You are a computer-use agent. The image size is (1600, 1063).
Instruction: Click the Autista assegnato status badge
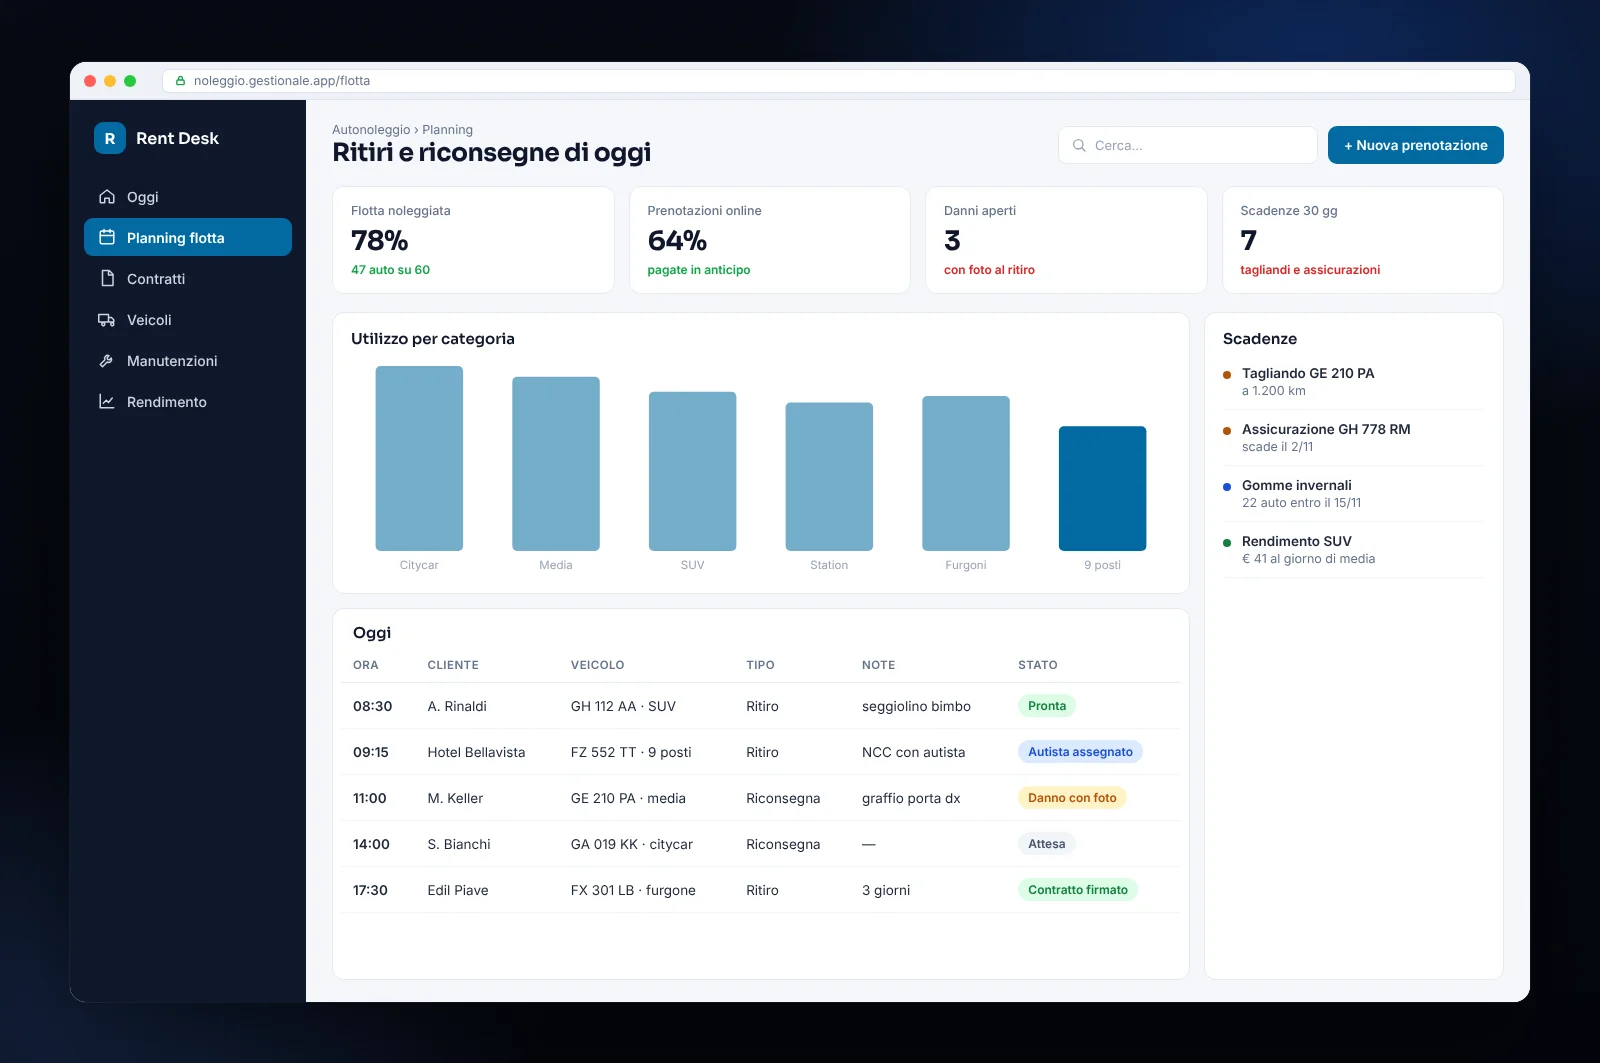click(x=1080, y=752)
